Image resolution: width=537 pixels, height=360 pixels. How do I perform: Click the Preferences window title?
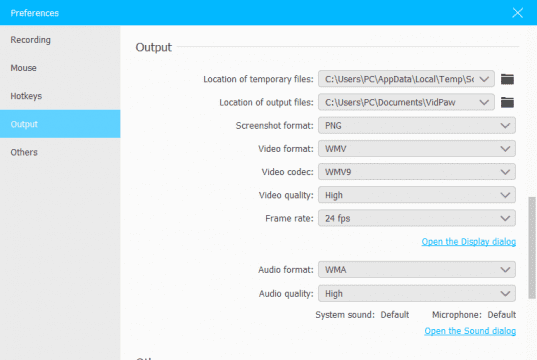click(x=35, y=13)
